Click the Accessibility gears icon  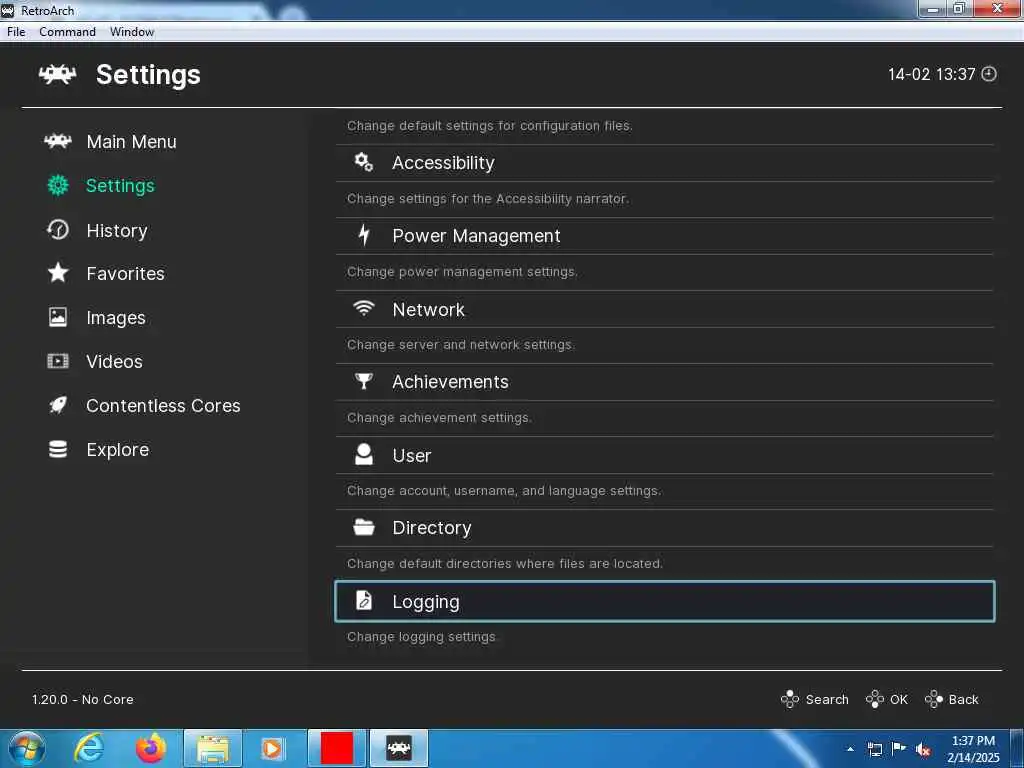click(x=364, y=162)
